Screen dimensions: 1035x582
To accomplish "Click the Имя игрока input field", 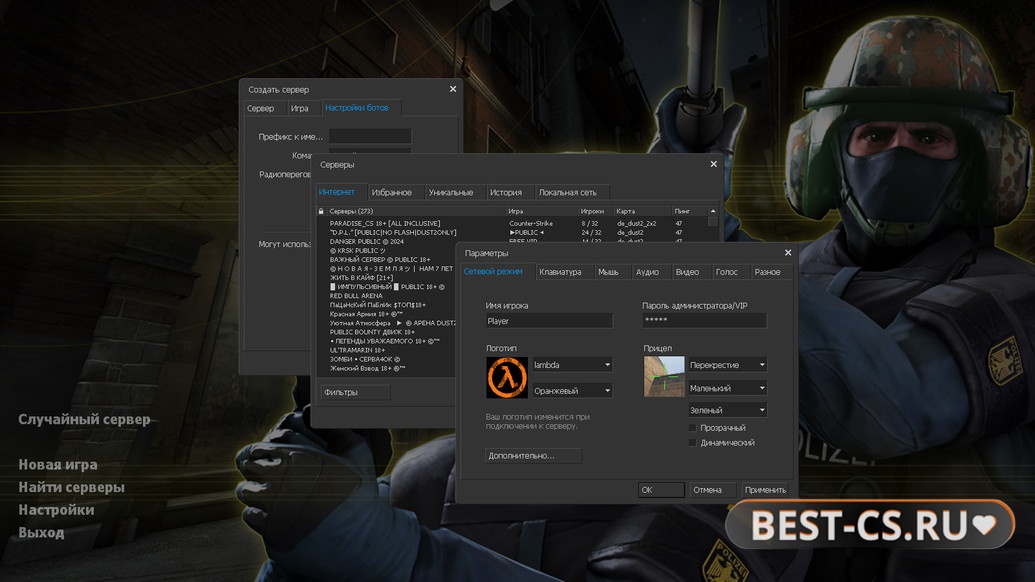I will pos(549,321).
